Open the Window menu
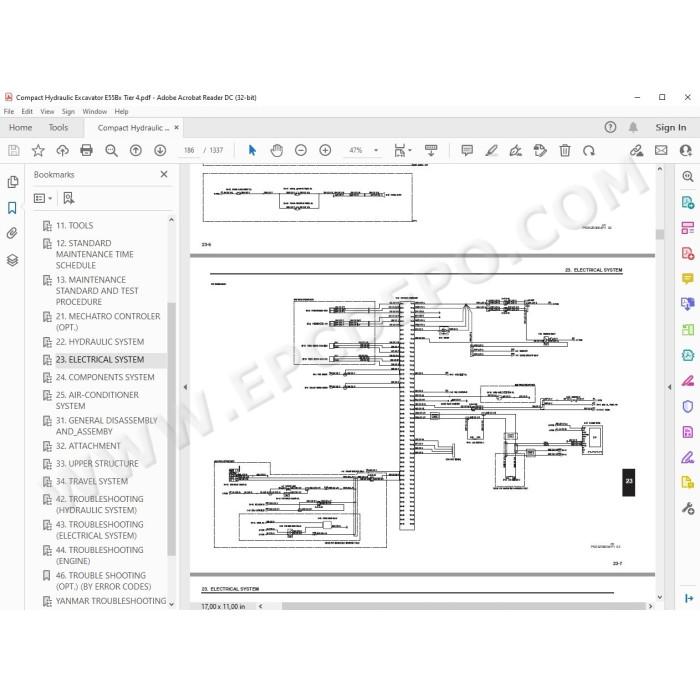This screenshot has height=700, width=700. (95, 112)
